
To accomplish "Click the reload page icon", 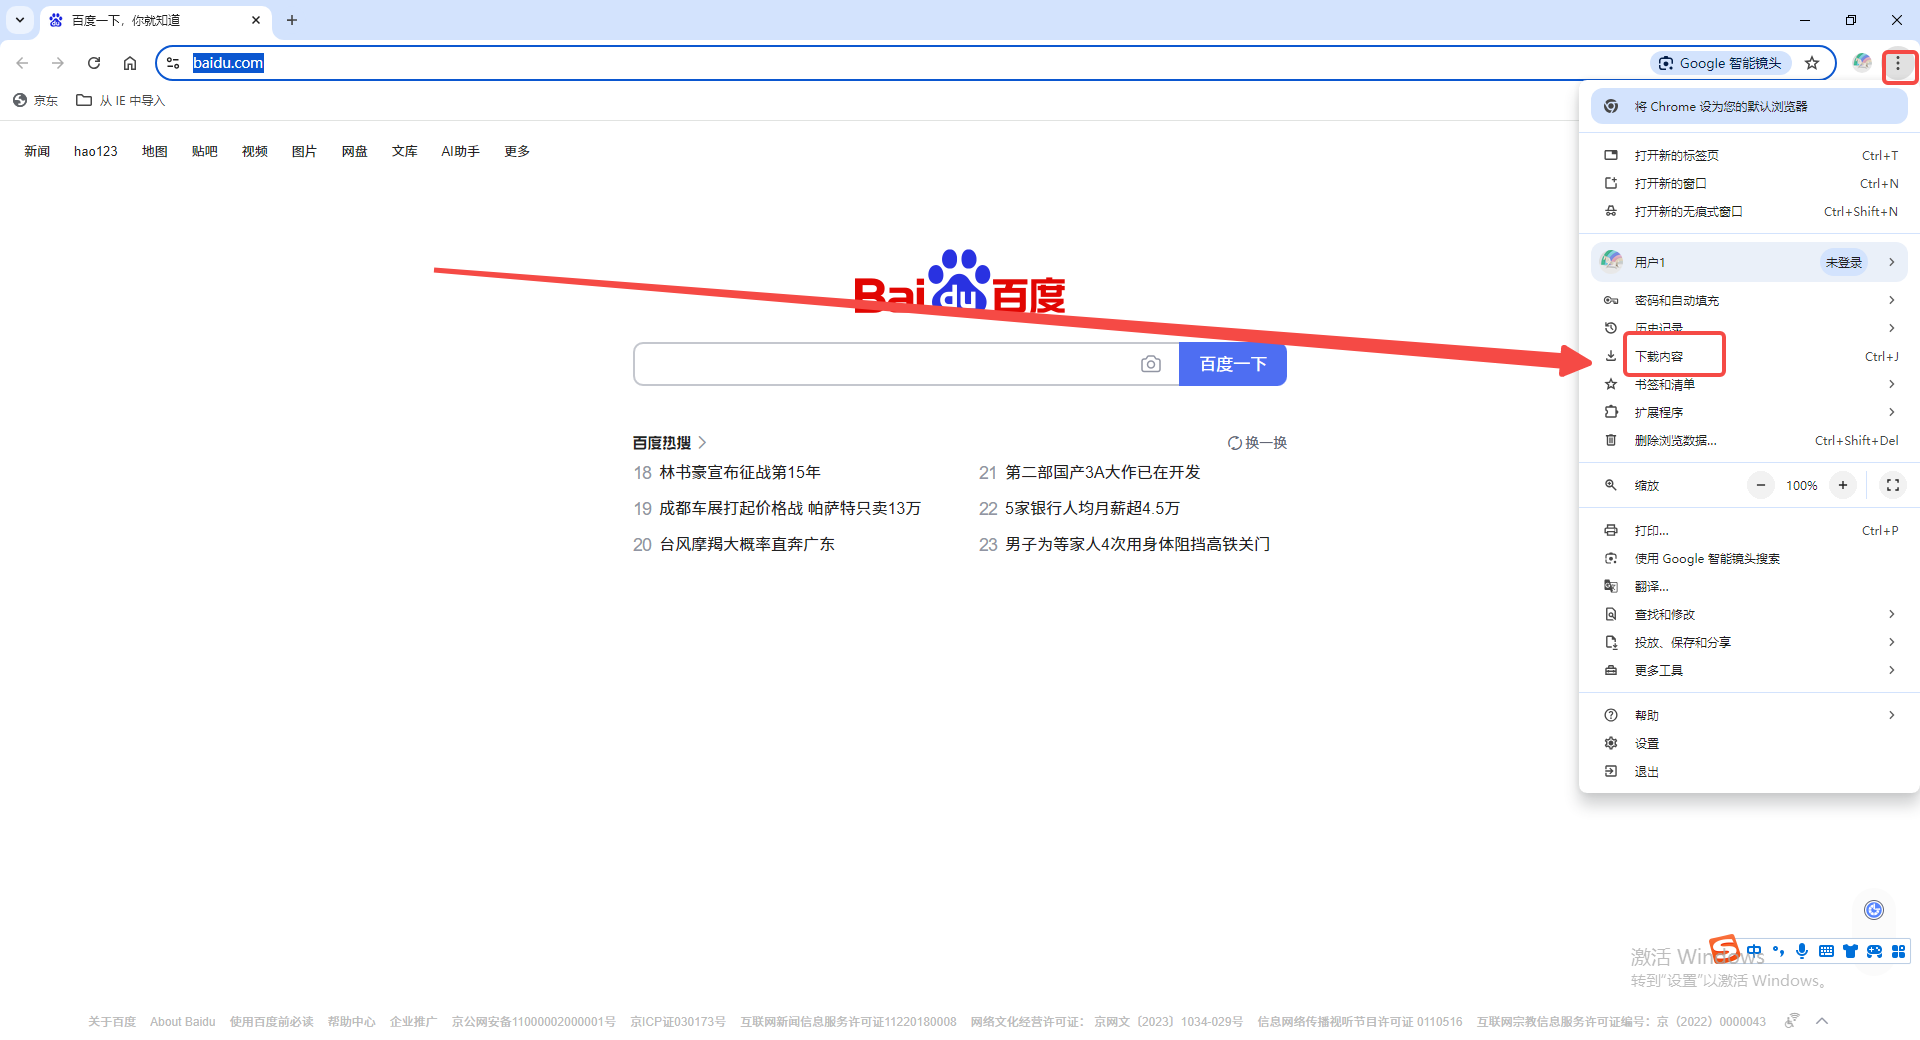I will [94, 63].
